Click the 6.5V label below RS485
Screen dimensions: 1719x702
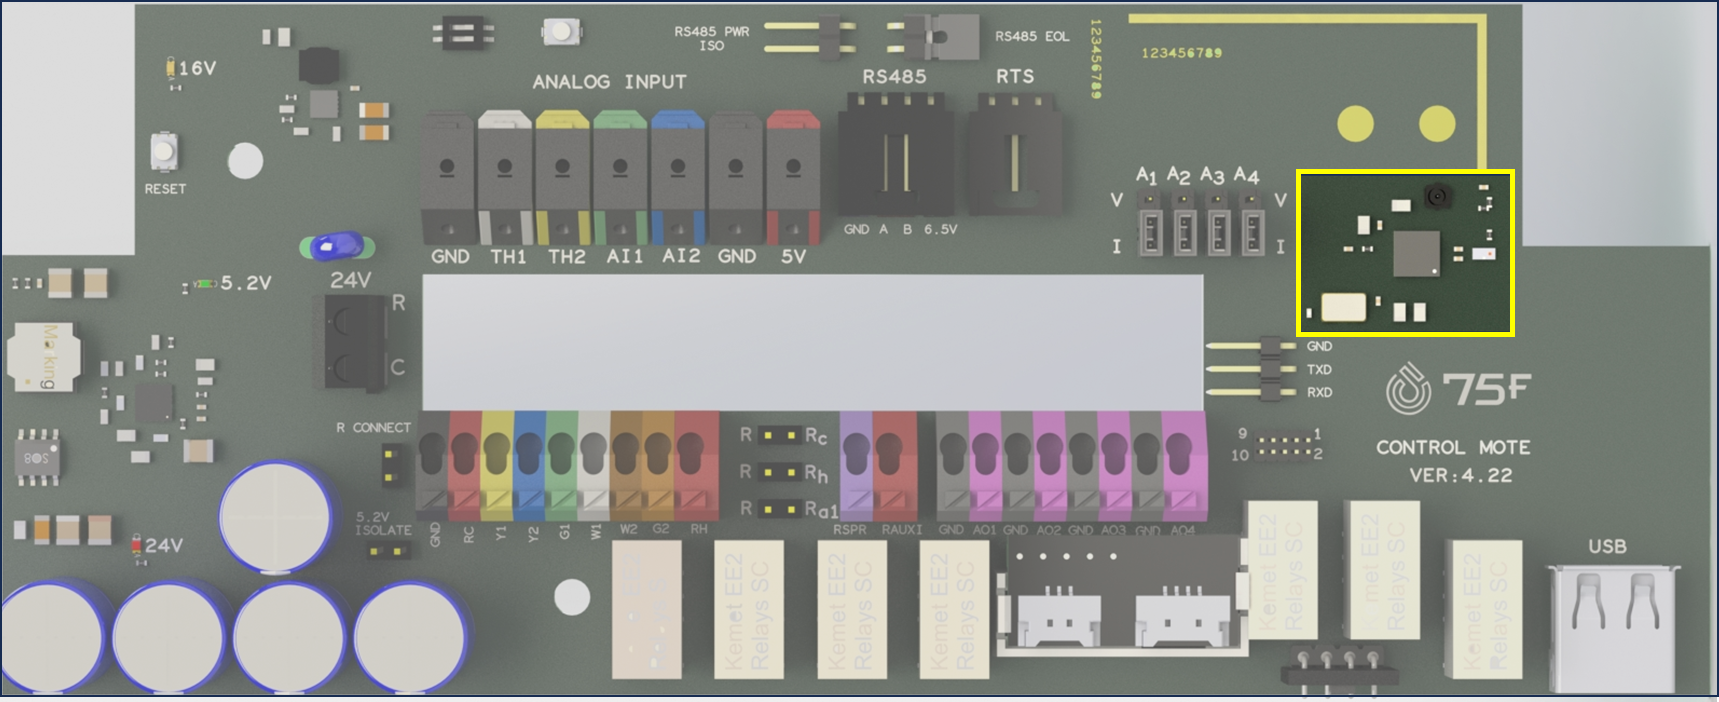click(940, 229)
